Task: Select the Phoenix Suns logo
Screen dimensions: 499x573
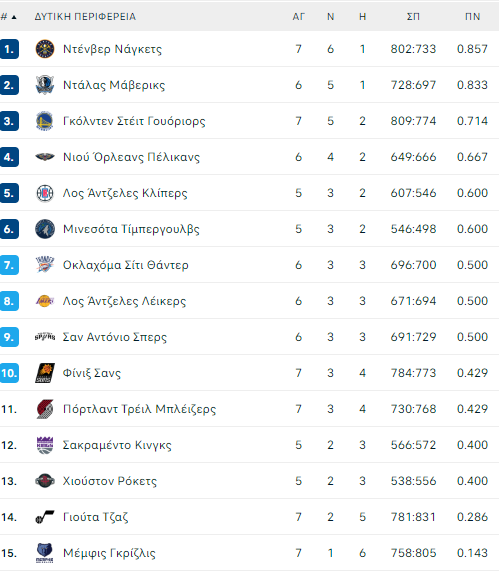Action: point(45,373)
